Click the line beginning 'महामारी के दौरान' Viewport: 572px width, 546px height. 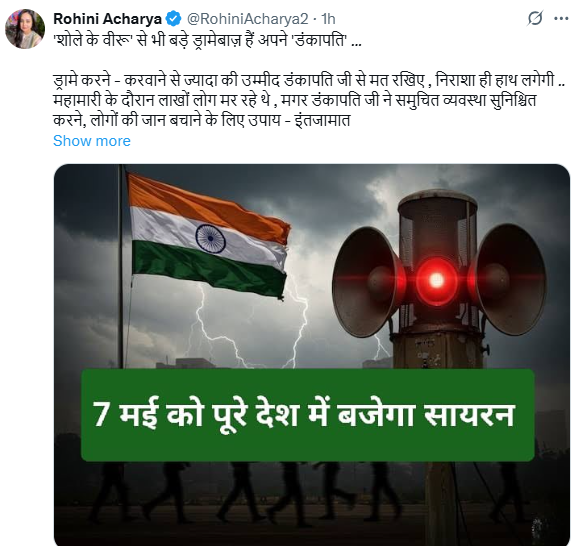294,100
